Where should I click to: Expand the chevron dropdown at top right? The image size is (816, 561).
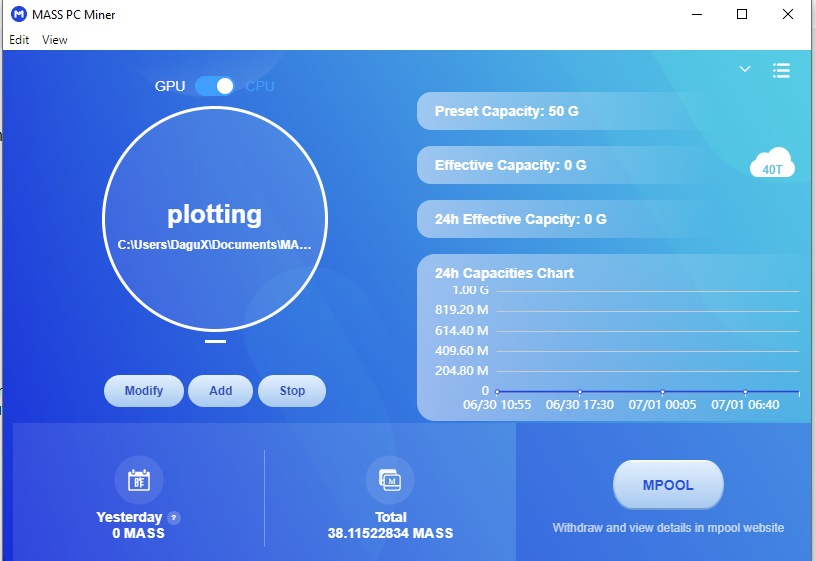744,69
